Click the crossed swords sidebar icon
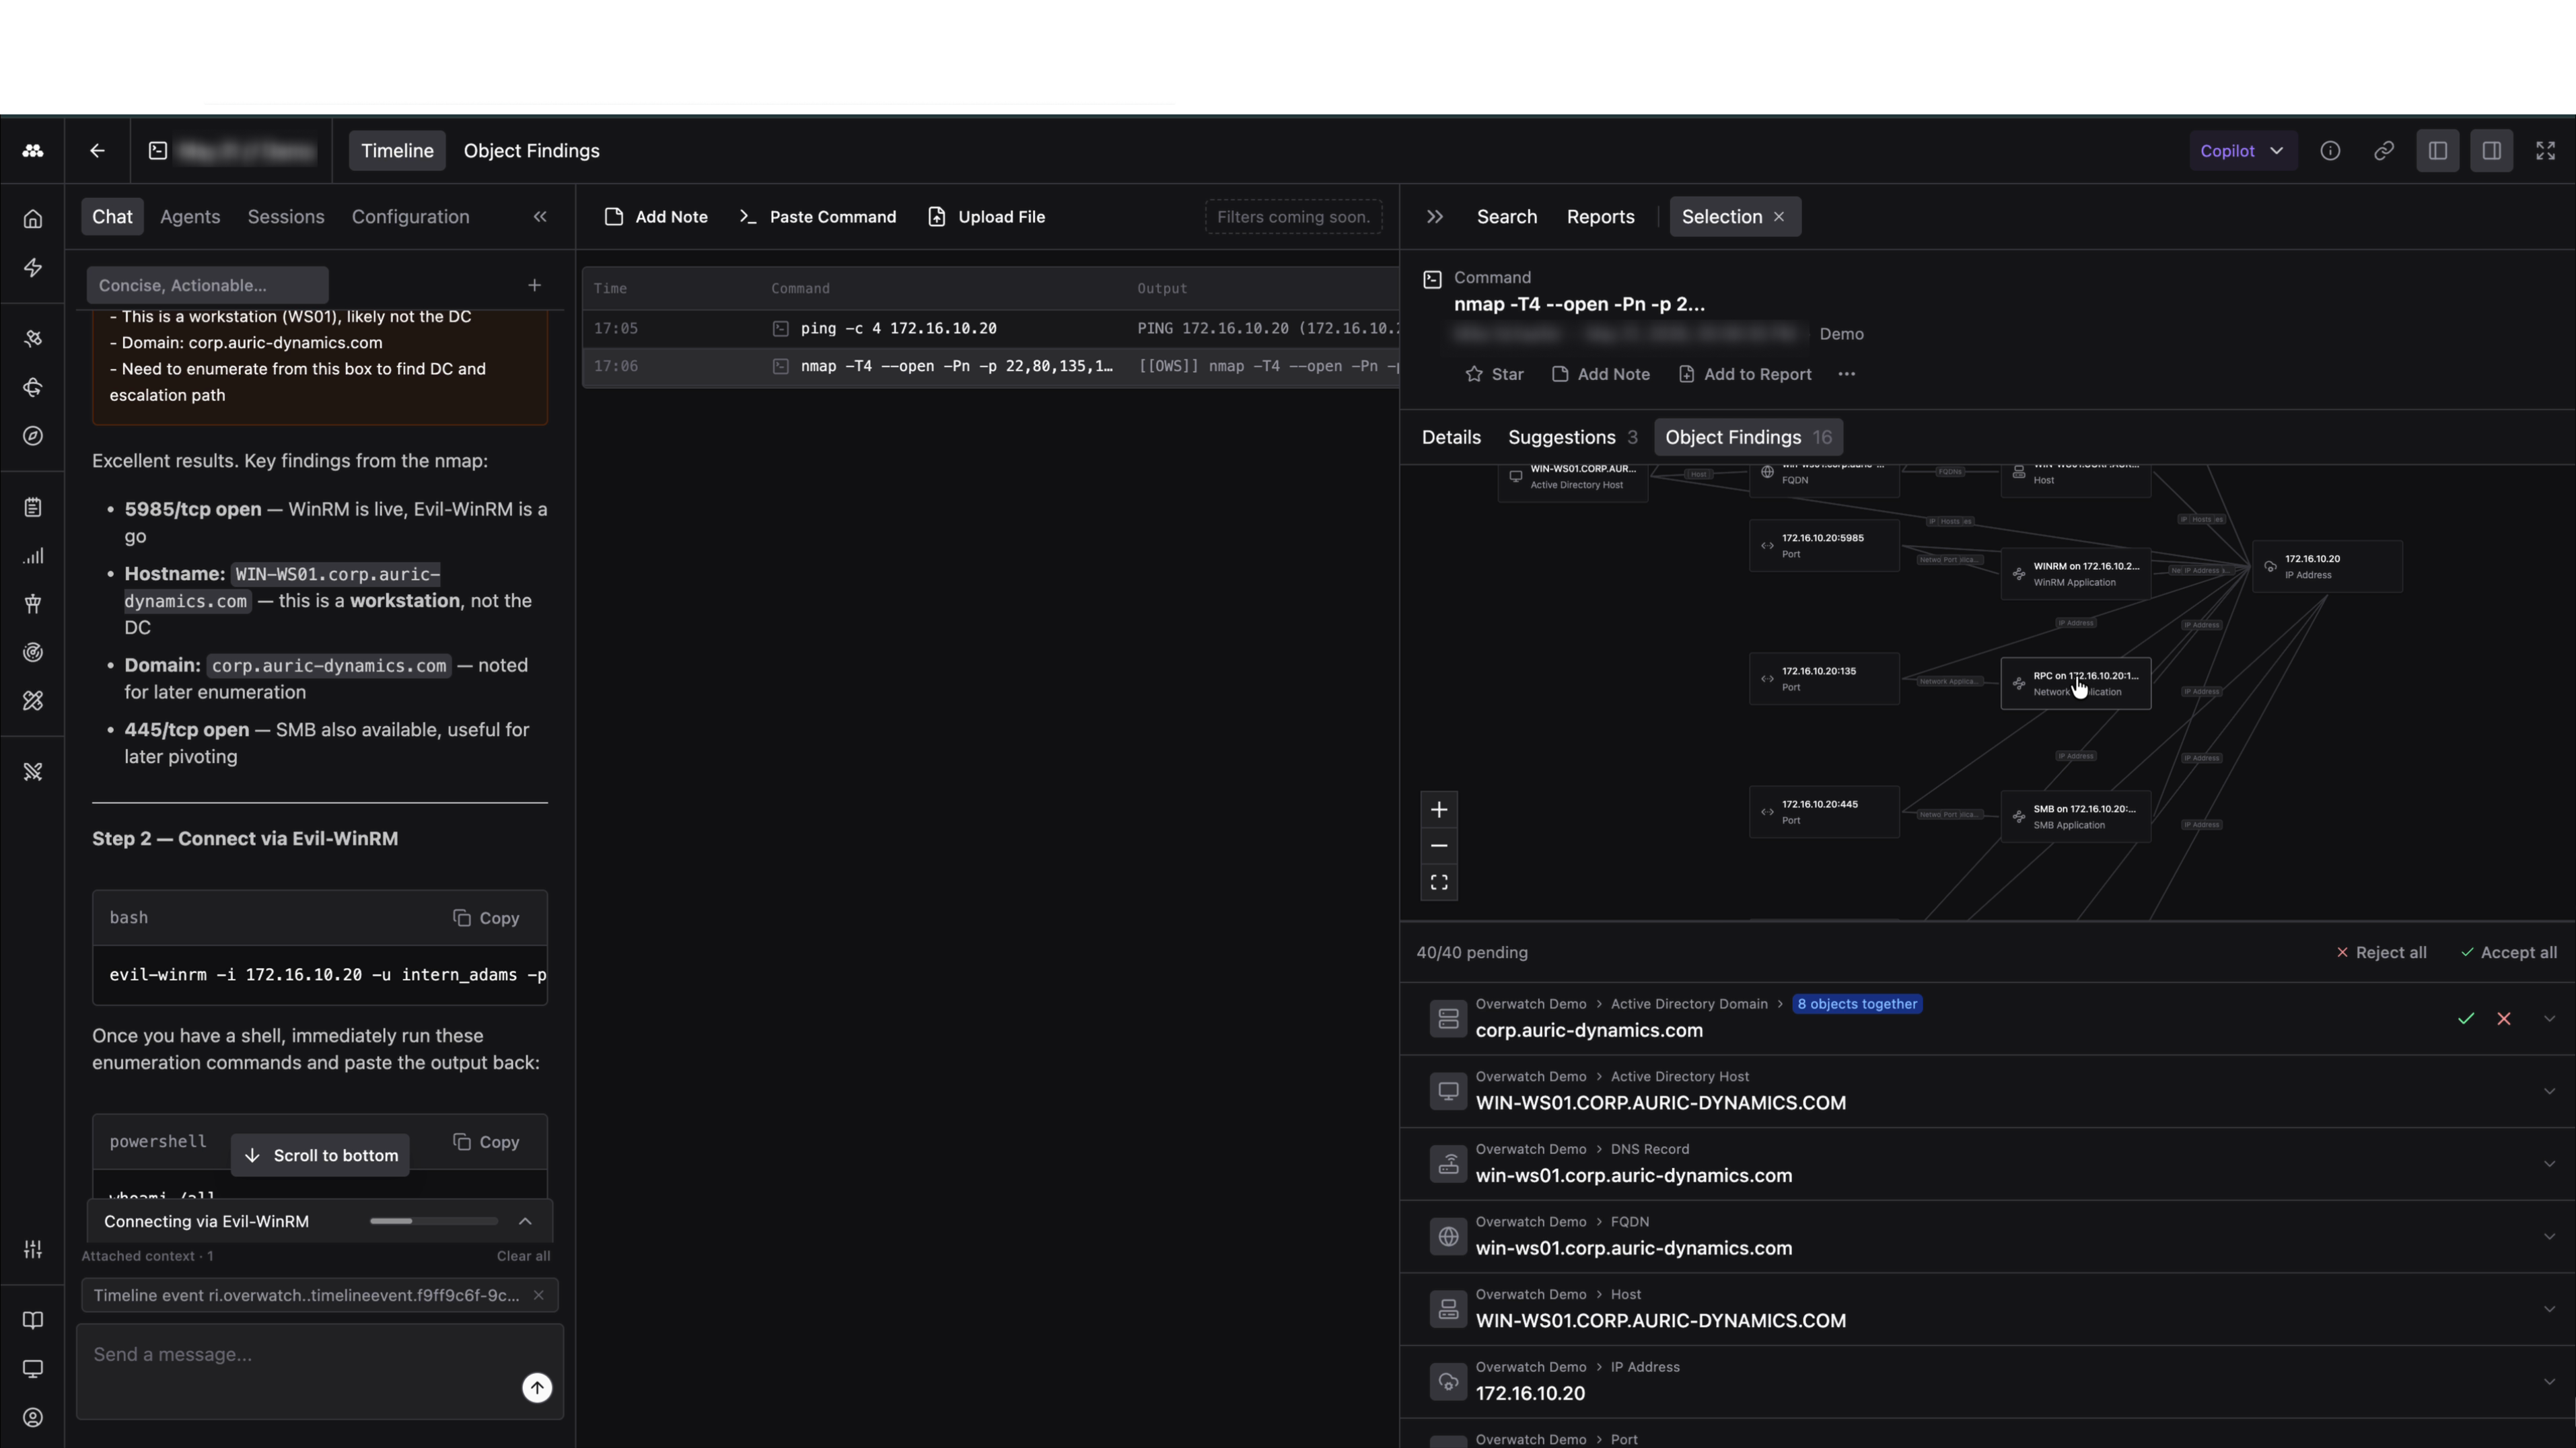Screen dimensions: 2576x1448 point(33,772)
